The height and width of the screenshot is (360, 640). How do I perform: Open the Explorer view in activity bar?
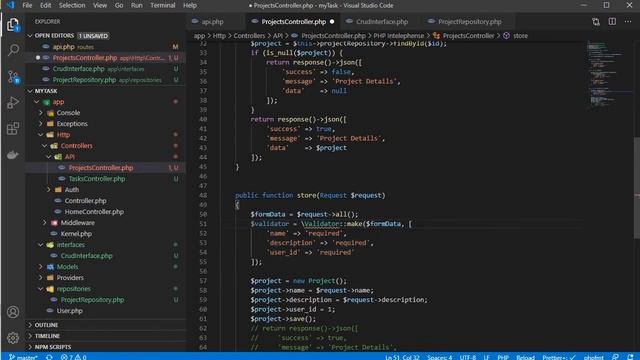click(13, 25)
